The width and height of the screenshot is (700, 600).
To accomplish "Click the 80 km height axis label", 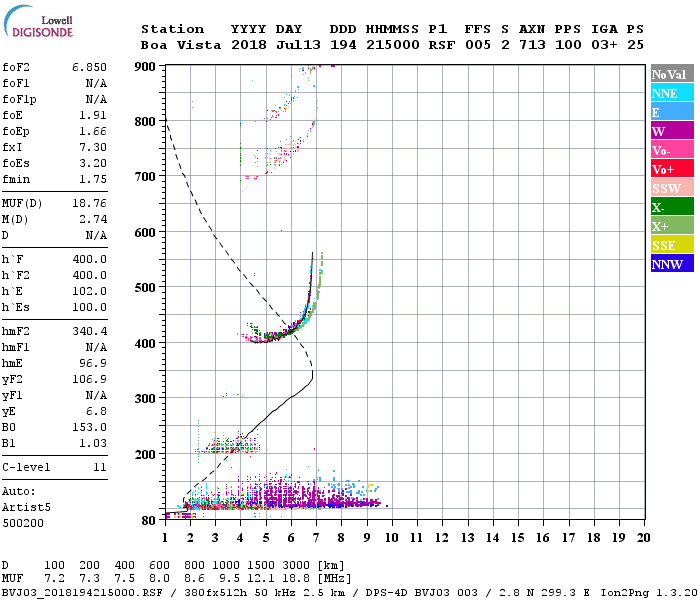I will pos(149,521).
